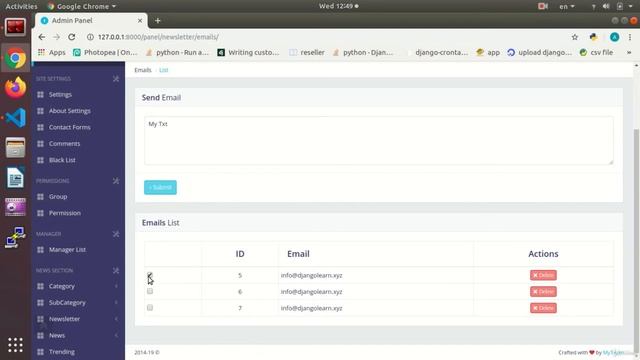Open the system volume icon
The height and width of the screenshot is (360, 640).
pos(606,6)
